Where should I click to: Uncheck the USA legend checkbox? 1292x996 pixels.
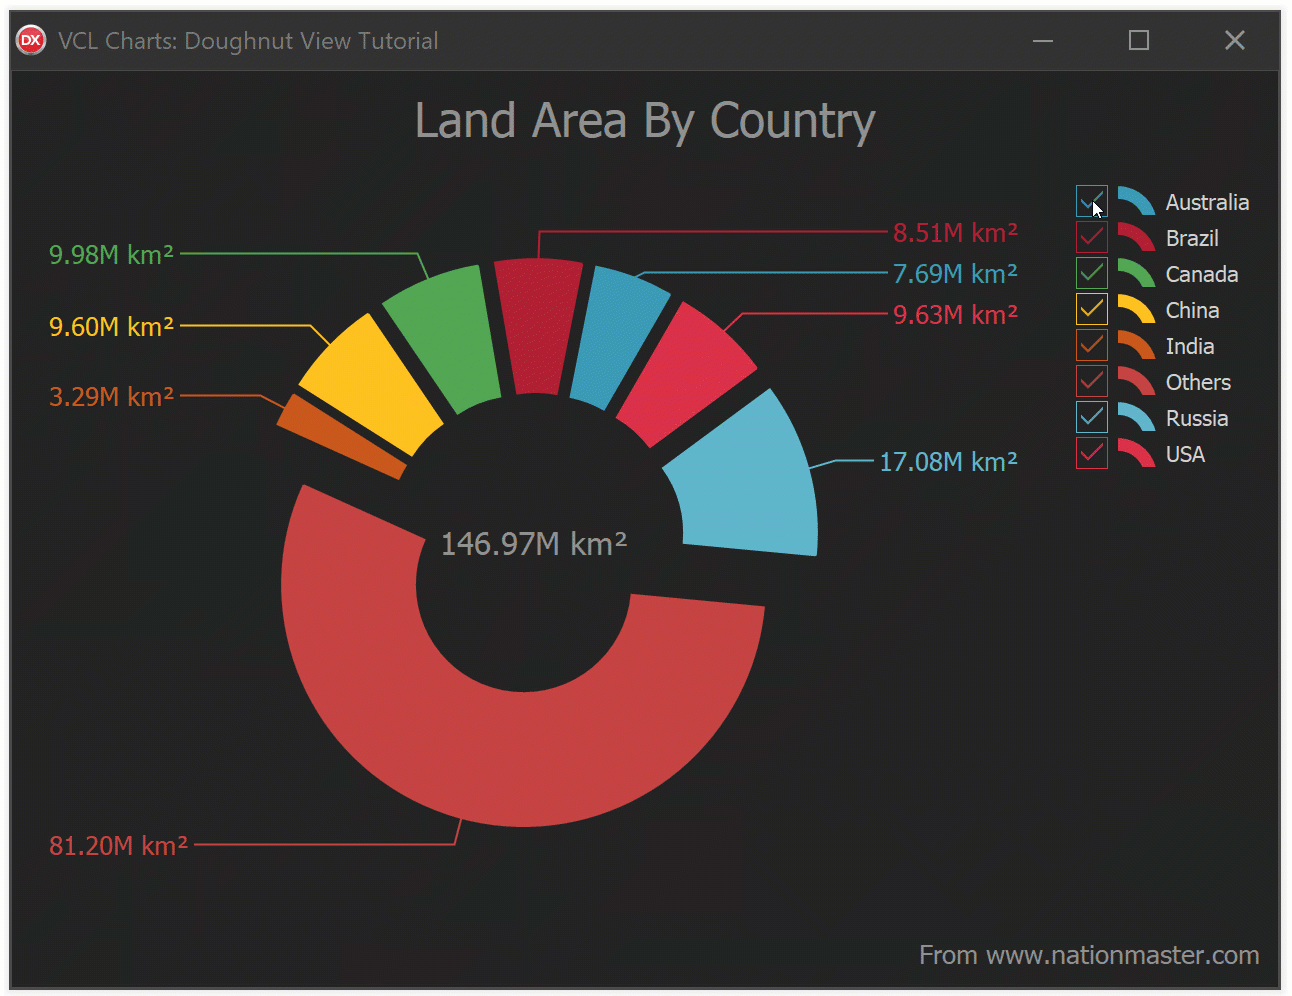(1091, 453)
